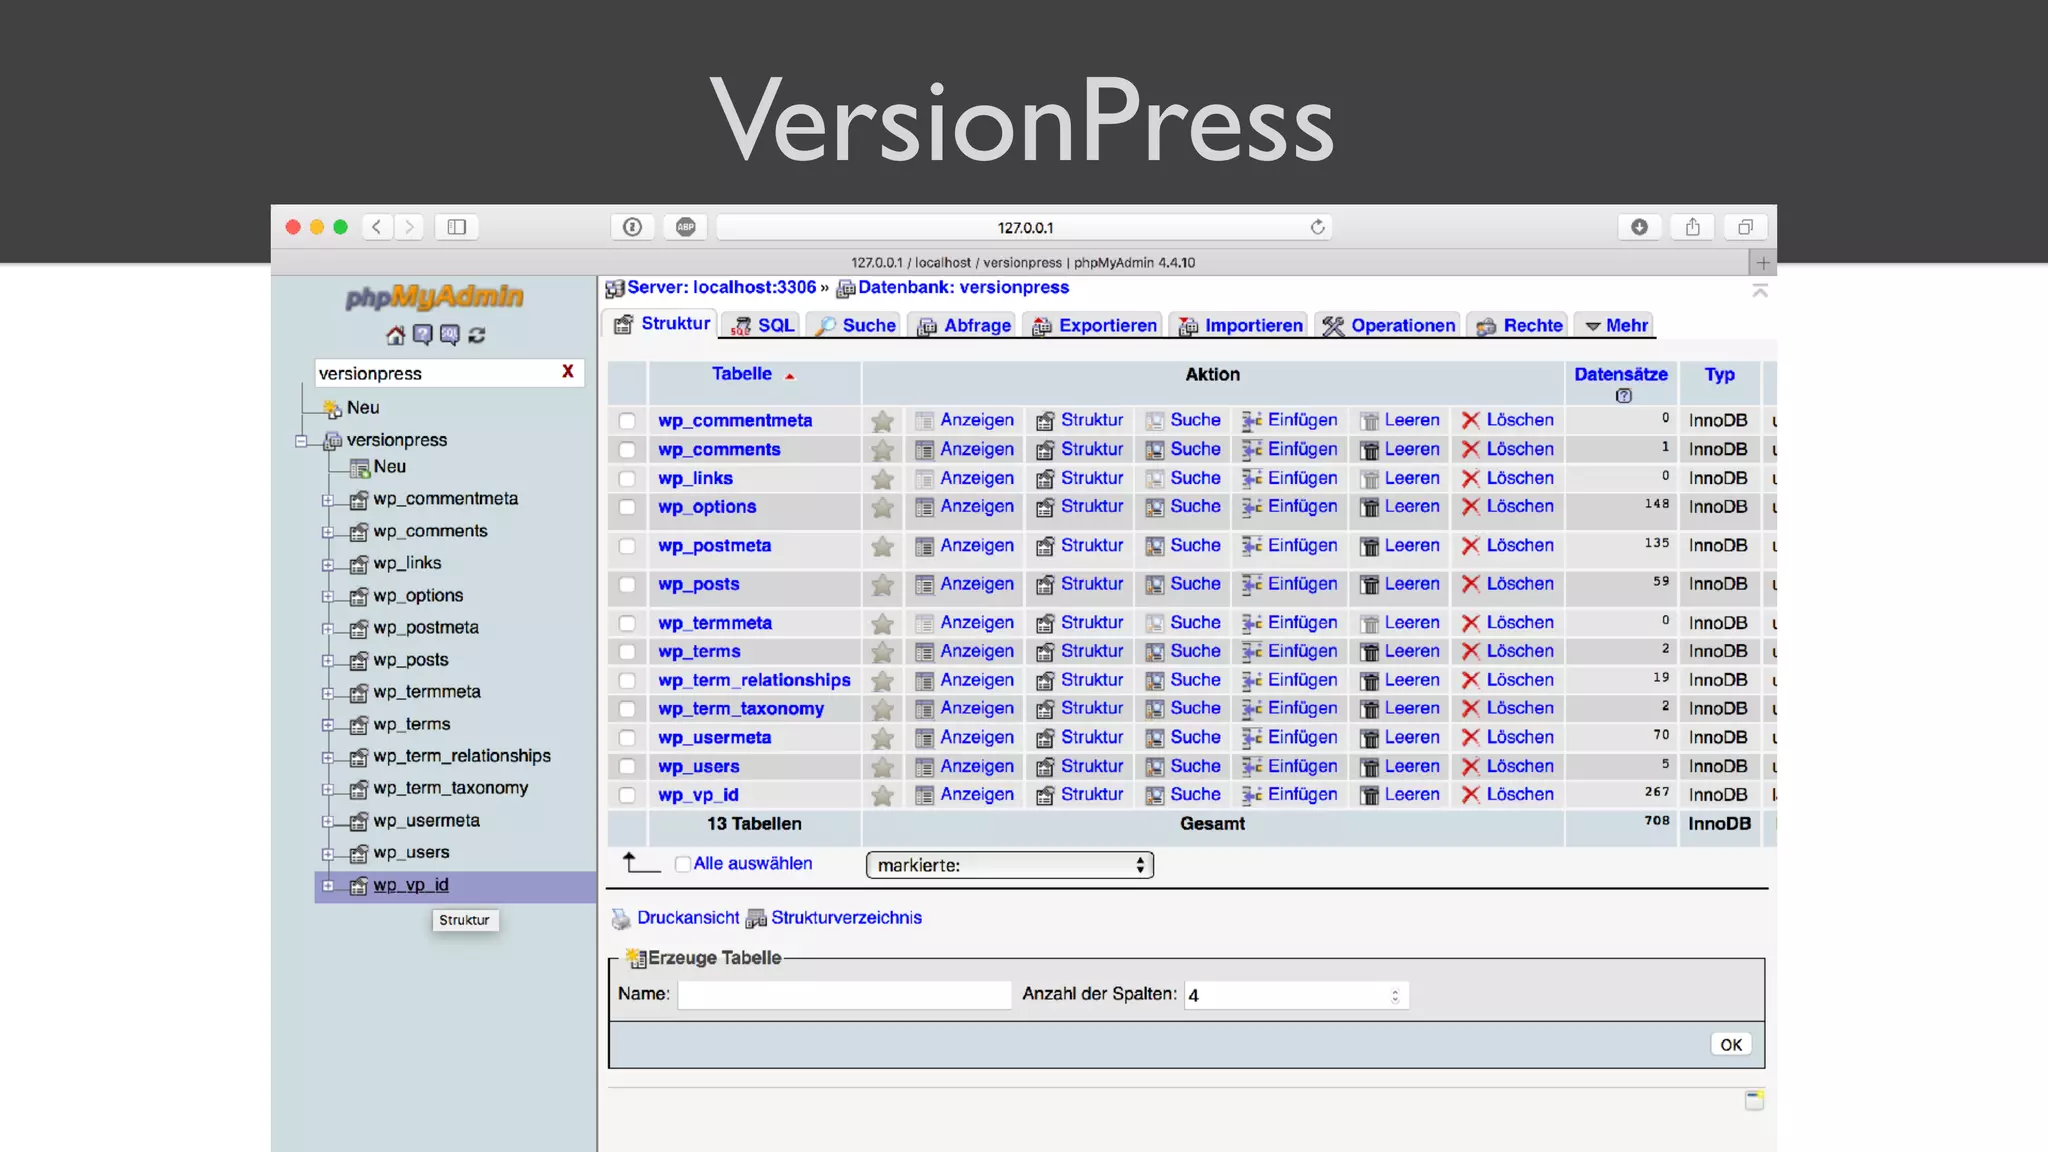
Task: Click the Safari reload page icon
Action: point(1317,227)
